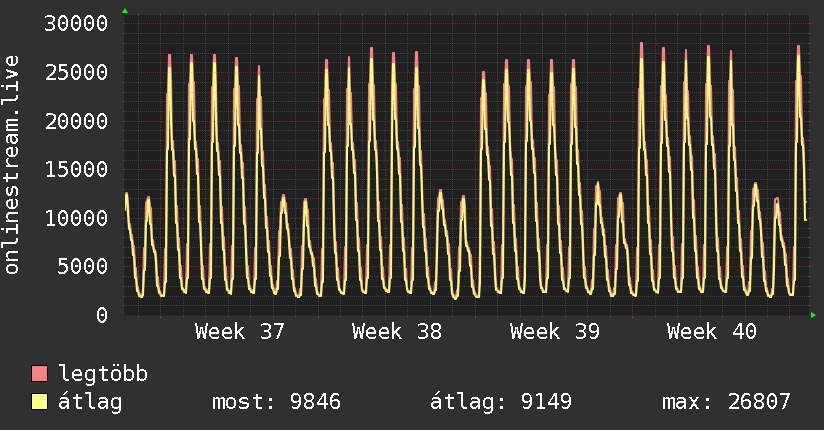Click the 25000 y-axis label
Screen dimensions: 824x430
(76, 73)
